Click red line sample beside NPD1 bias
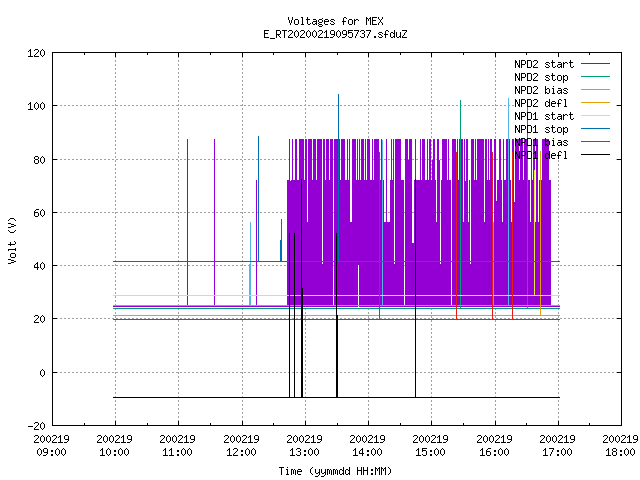640x480 pixels. (595, 142)
